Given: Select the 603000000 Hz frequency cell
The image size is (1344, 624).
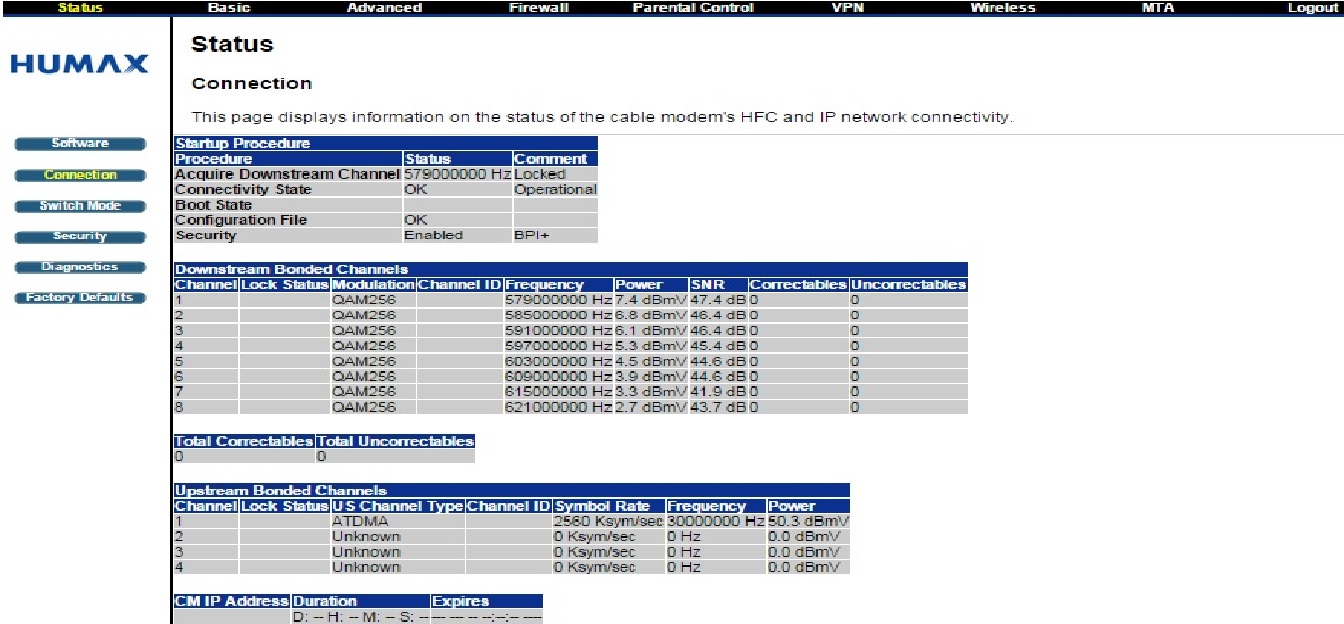Looking at the screenshot, I should 558,361.
